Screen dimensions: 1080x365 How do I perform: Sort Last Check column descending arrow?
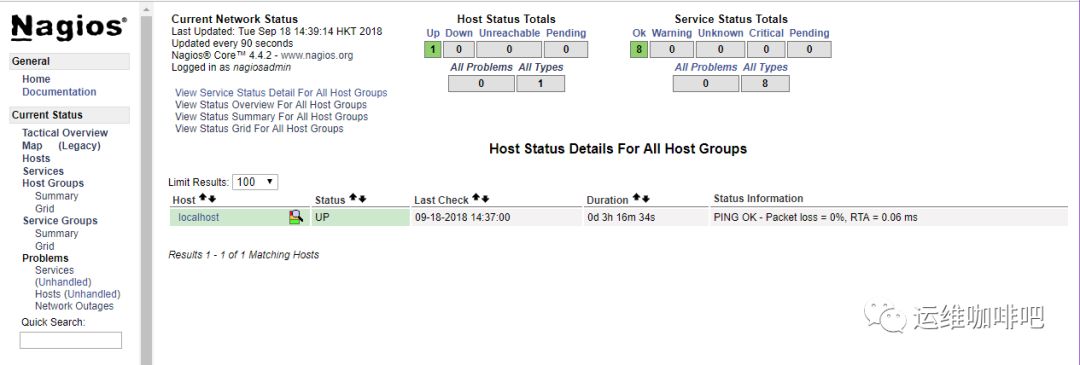(x=485, y=198)
